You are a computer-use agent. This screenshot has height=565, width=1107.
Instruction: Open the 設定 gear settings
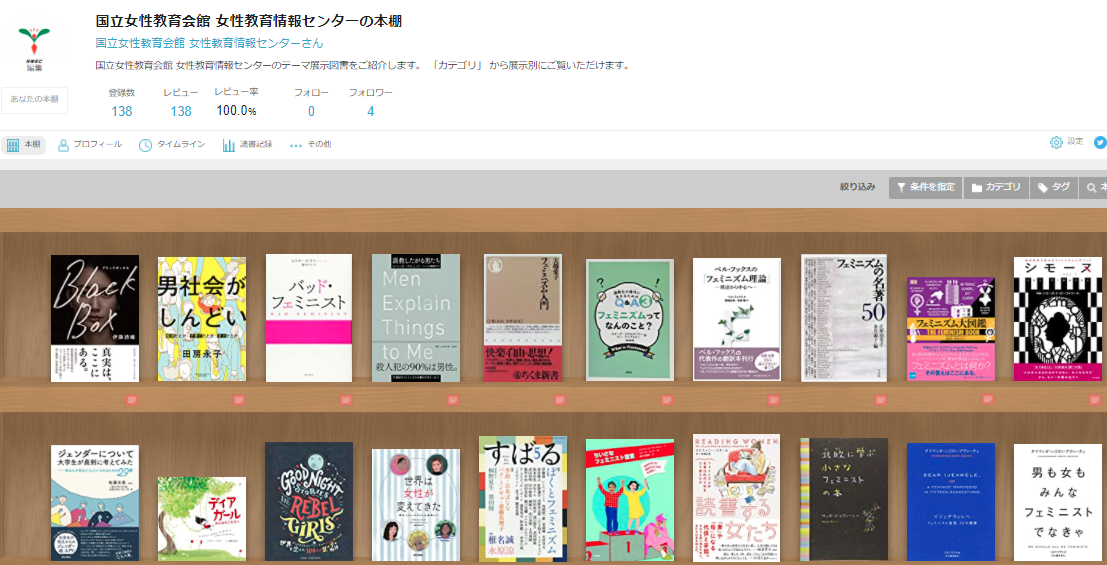[1067, 142]
